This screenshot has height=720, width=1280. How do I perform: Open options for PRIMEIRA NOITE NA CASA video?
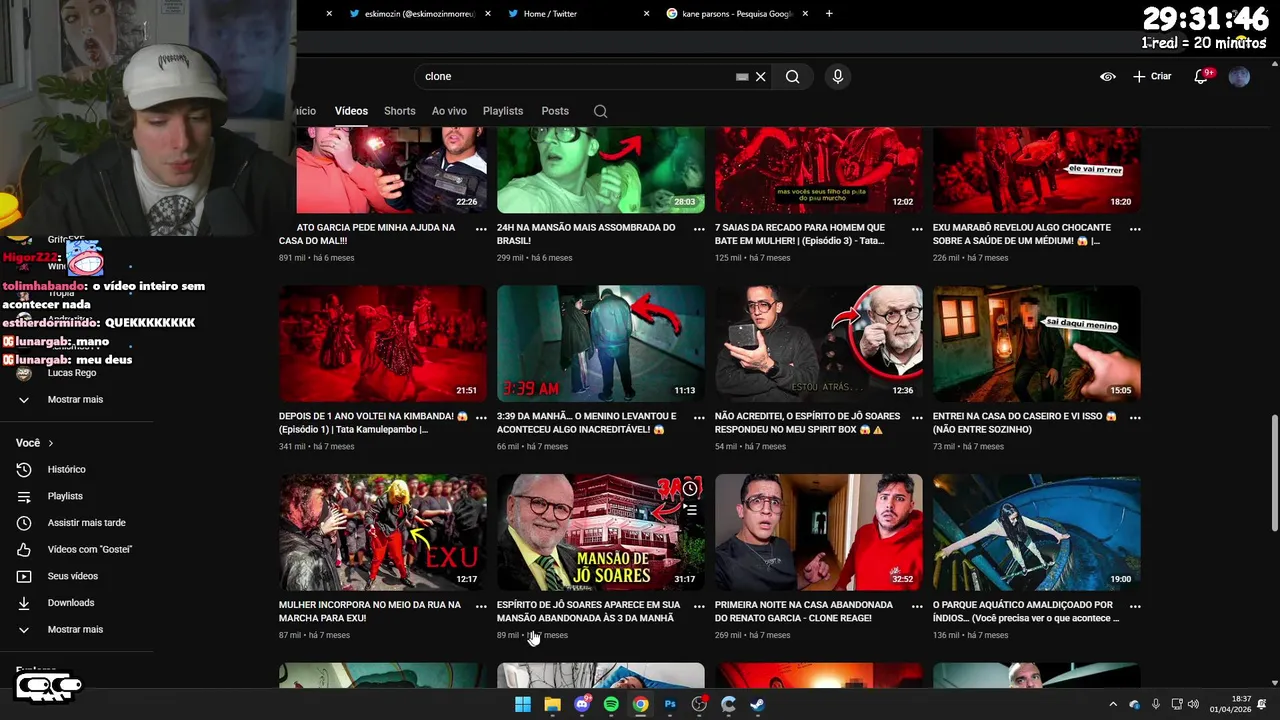pyautogui.click(x=917, y=606)
